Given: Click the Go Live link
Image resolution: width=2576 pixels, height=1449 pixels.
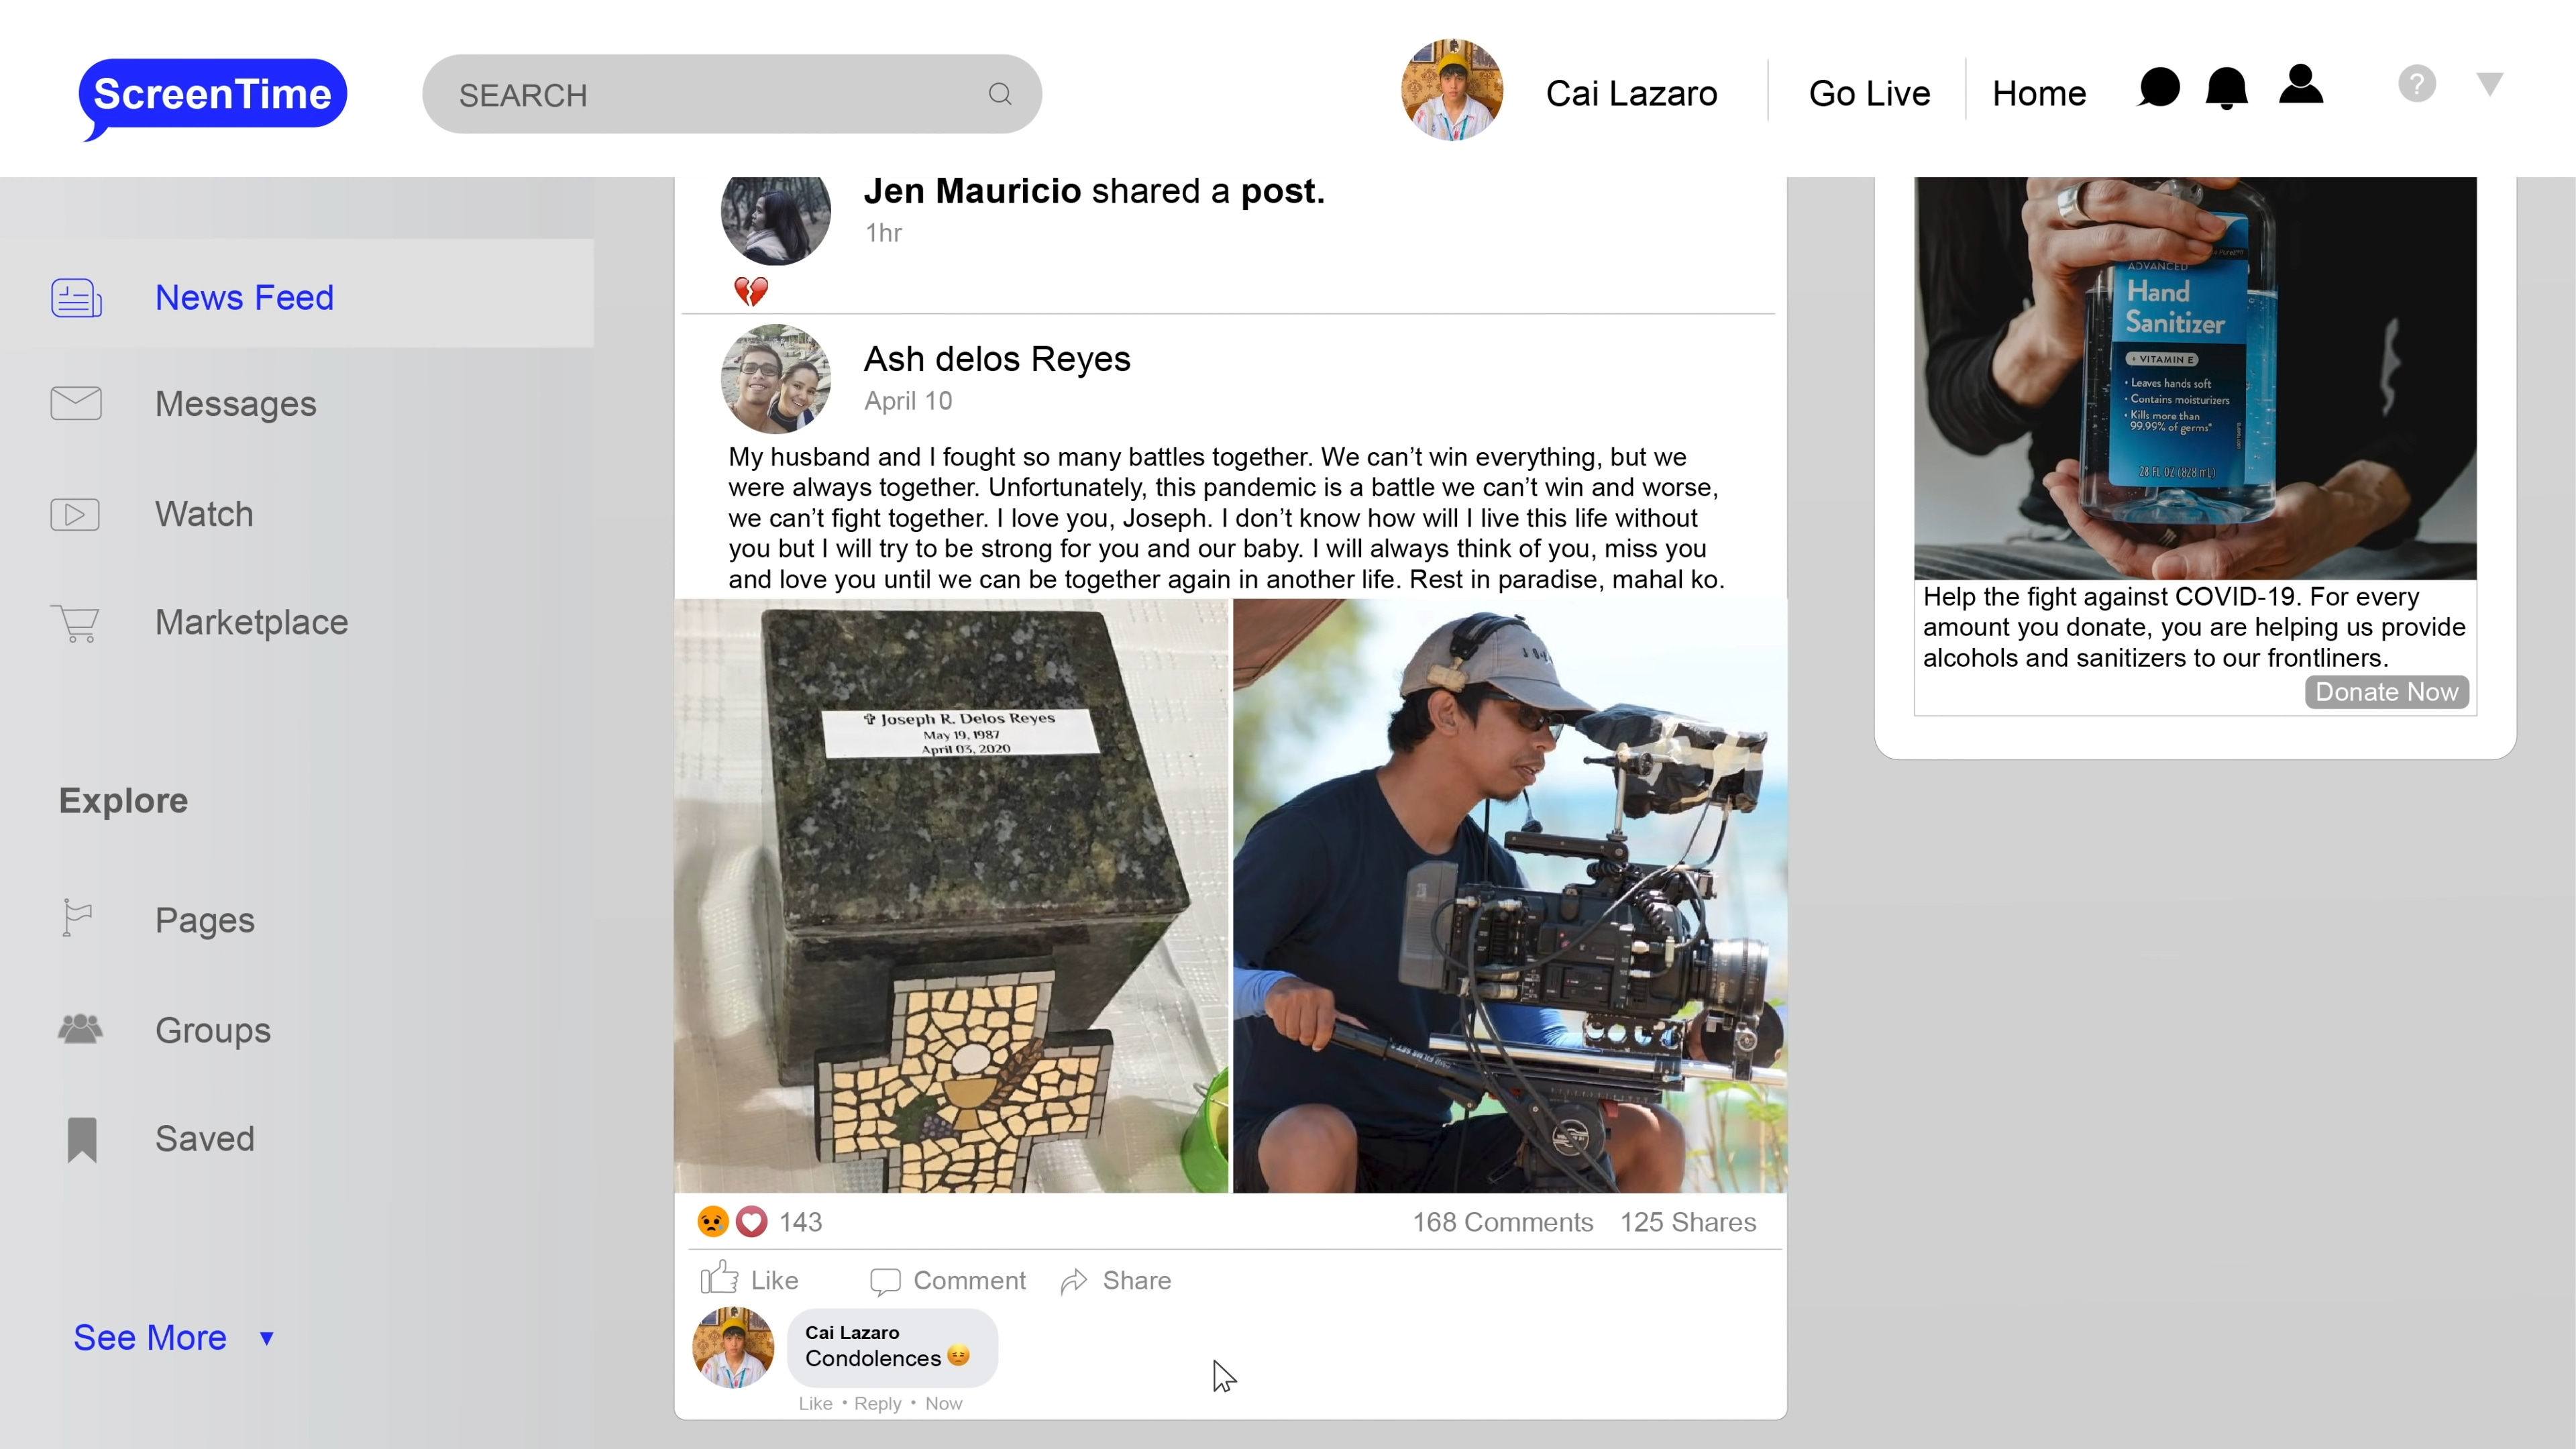Looking at the screenshot, I should (x=1869, y=93).
